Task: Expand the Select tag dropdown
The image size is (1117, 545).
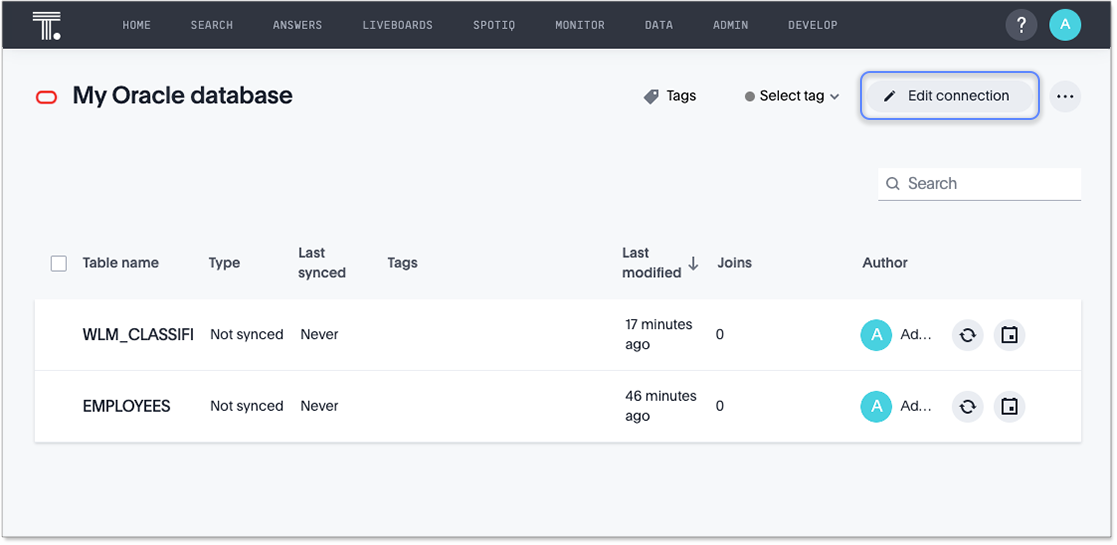Action: point(792,96)
